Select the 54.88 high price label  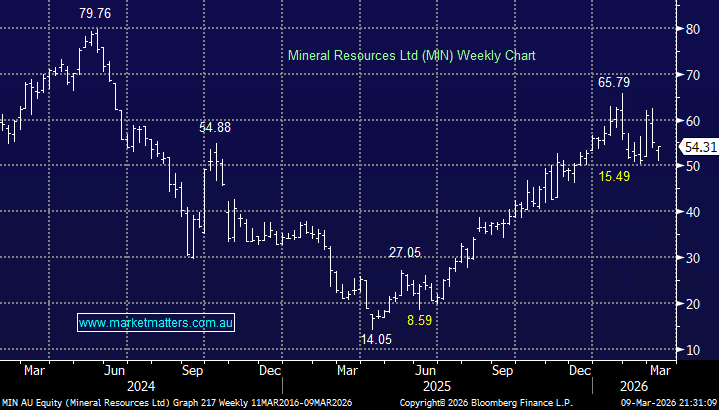(x=215, y=127)
